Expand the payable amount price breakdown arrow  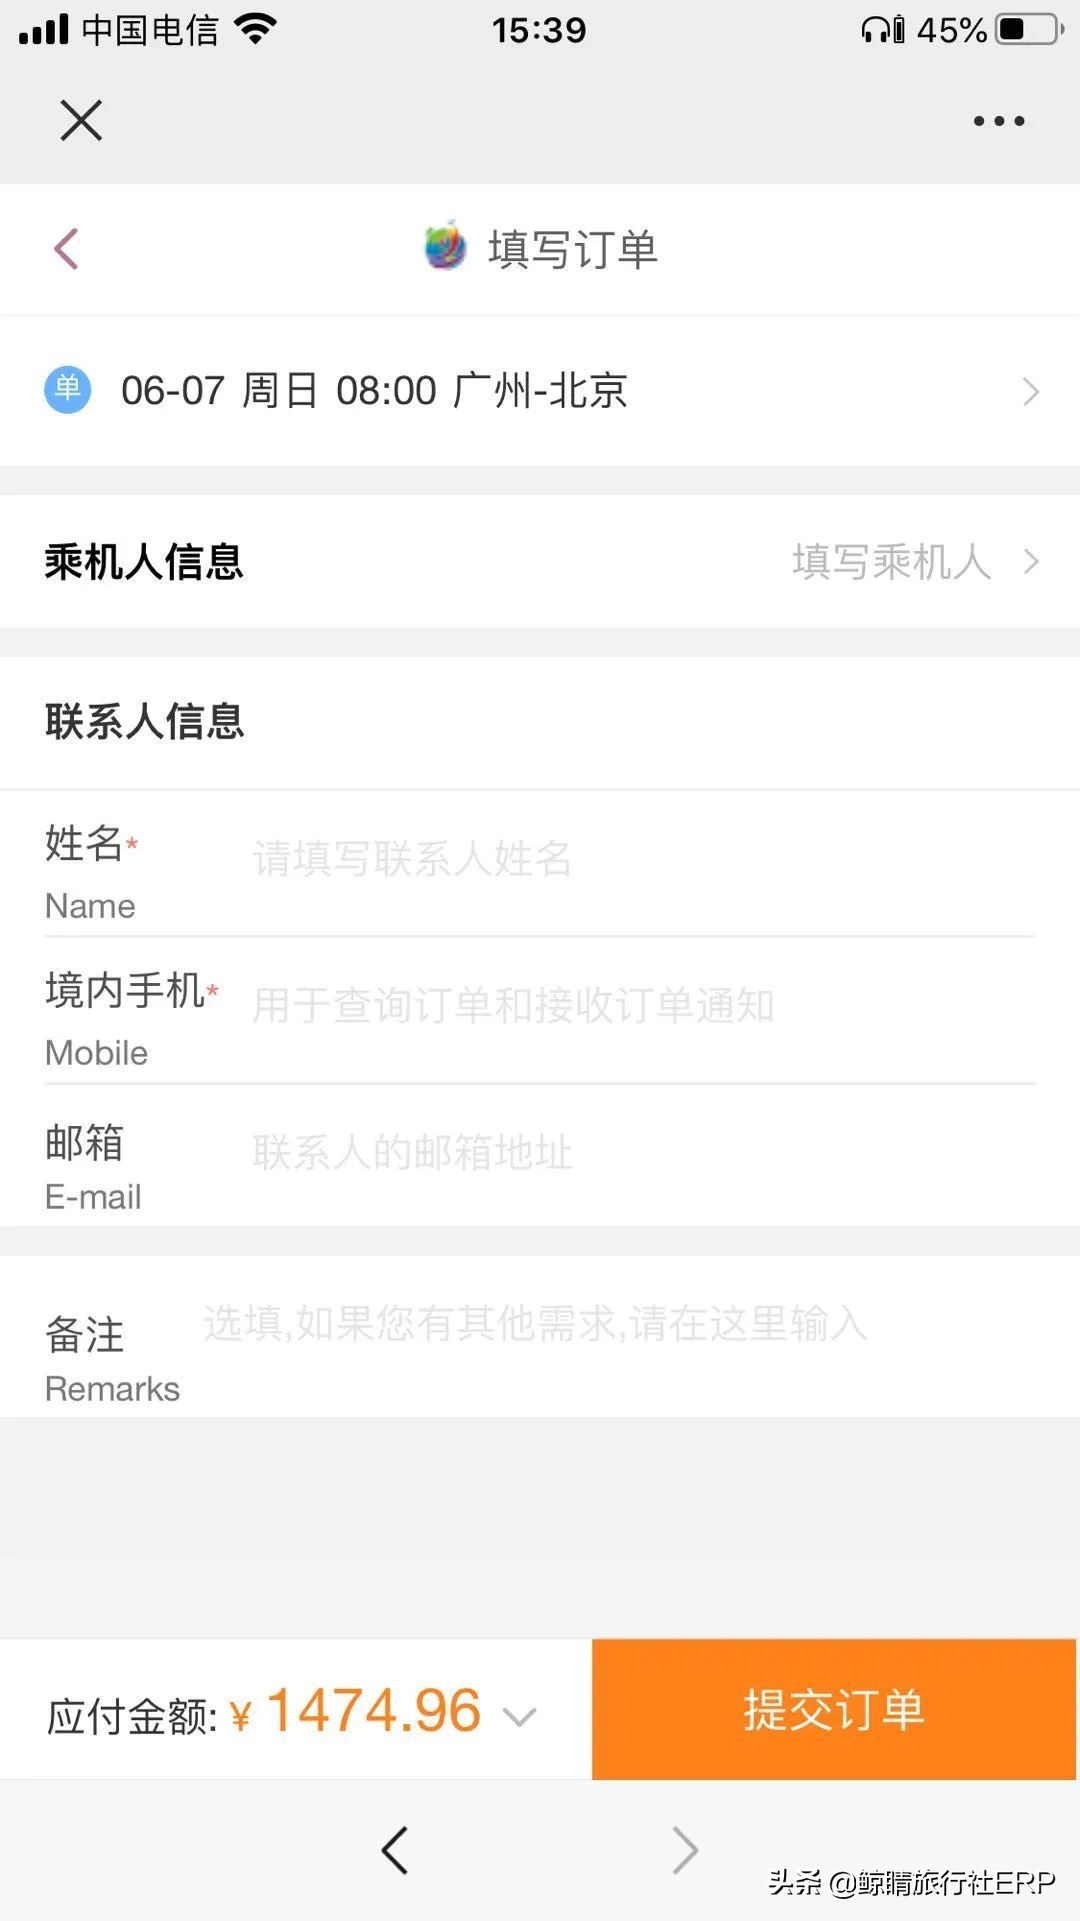[520, 1717]
